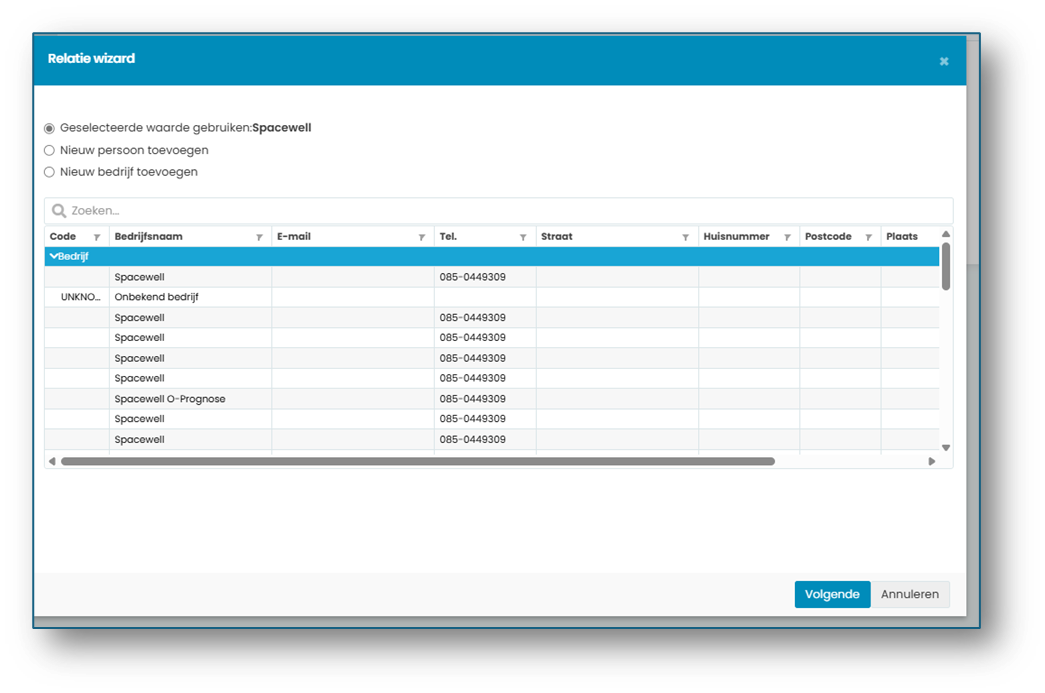Choose 'Nieuw persoon toevoegen' radio option
The width and height of the screenshot is (1045, 693).
(49, 151)
